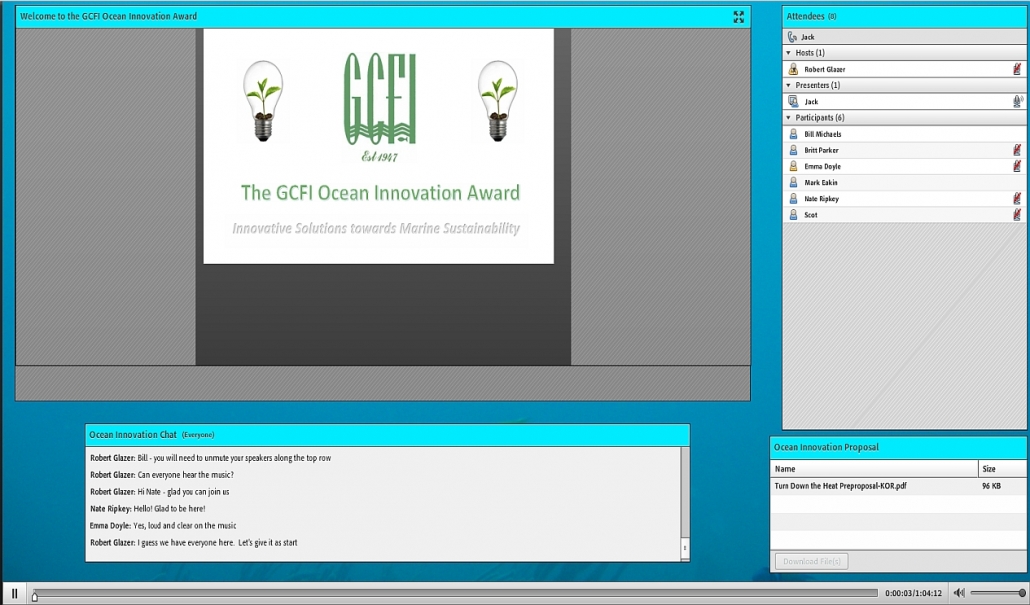Click Bill Michaels' participant avatar icon
The width and height of the screenshot is (1030, 605).
[793, 134]
